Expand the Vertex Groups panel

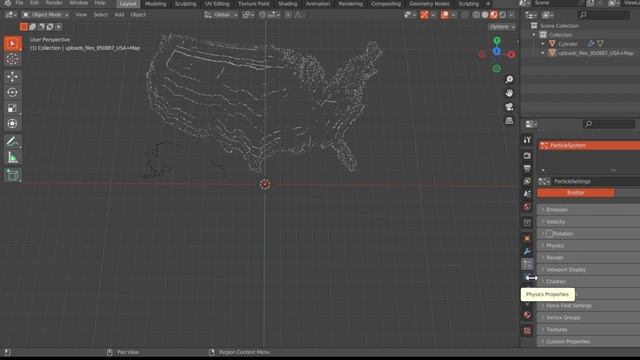[x=588, y=318]
